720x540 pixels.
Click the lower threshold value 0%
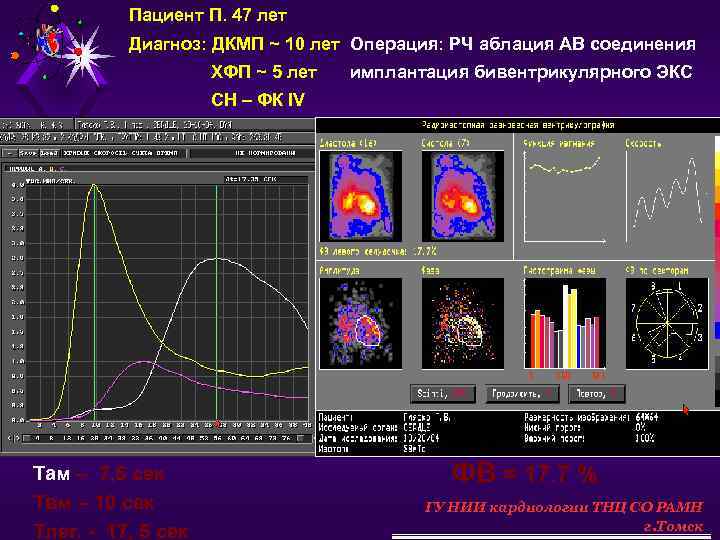pyautogui.click(x=640, y=428)
